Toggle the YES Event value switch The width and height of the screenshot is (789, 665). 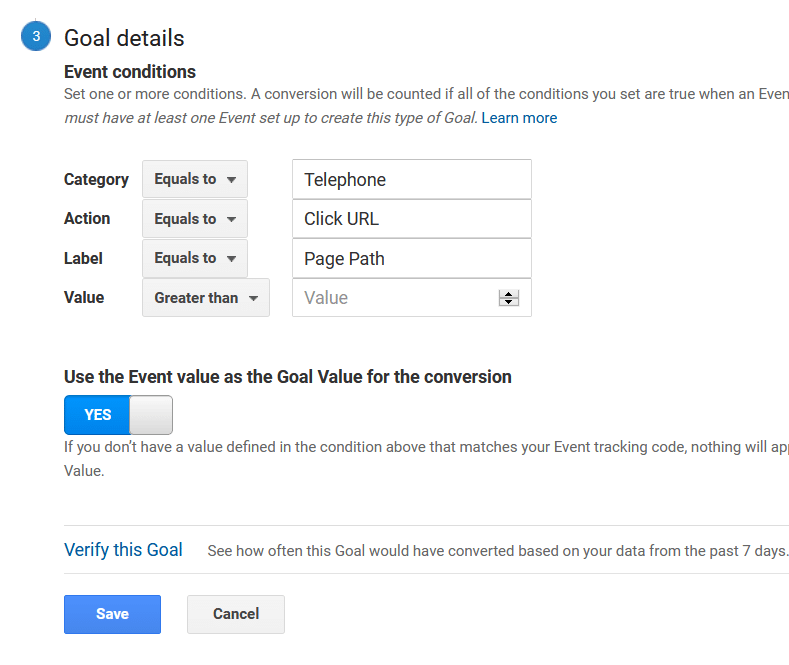coord(118,415)
